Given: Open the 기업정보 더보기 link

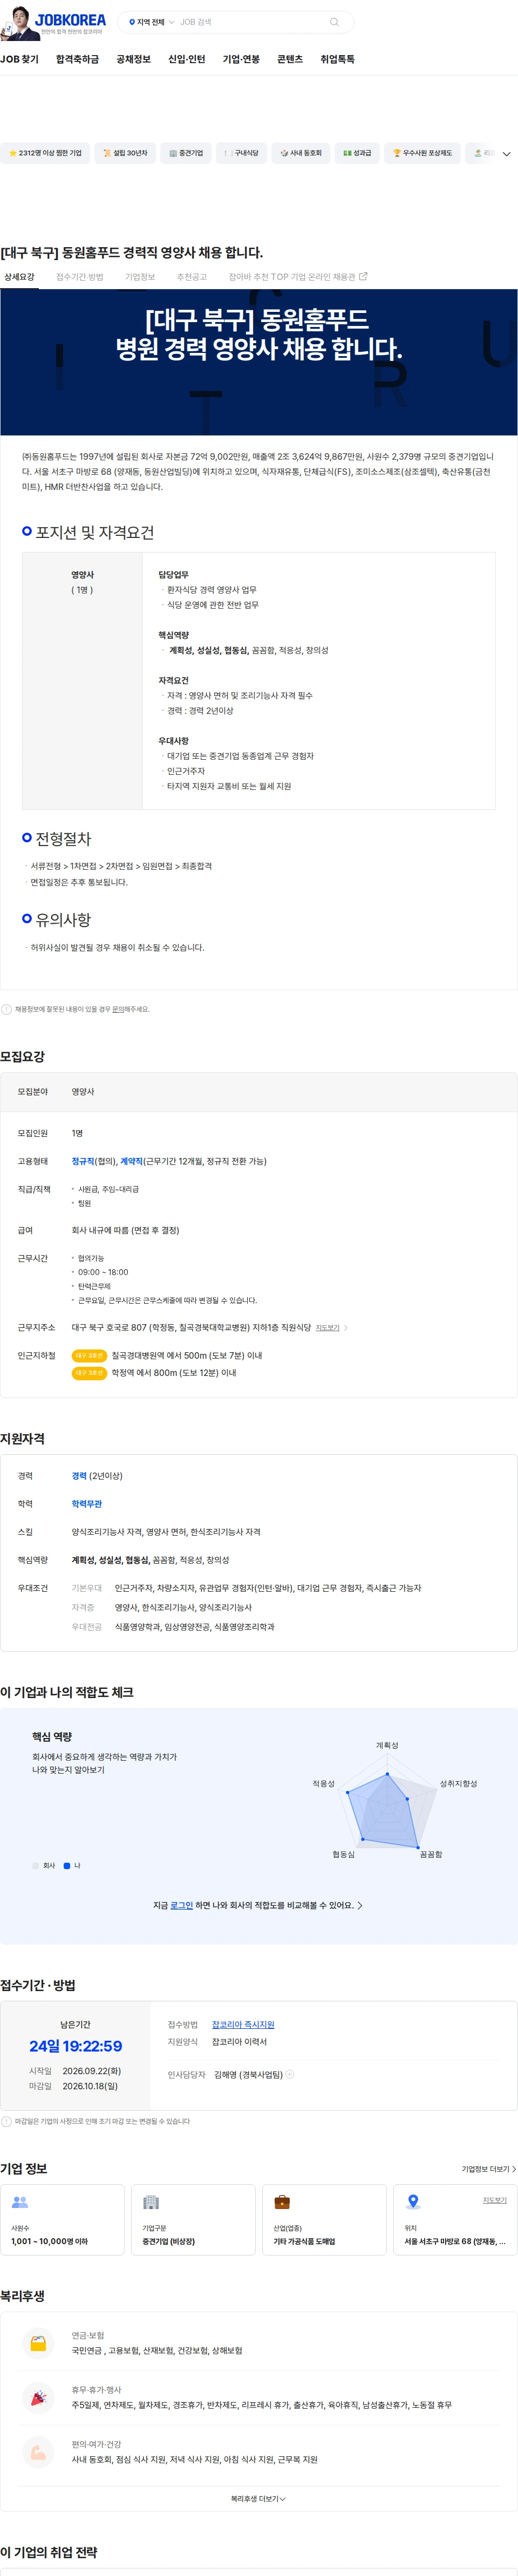Looking at the screenshot, I should pyautogui.click(x=488, y=2169).
